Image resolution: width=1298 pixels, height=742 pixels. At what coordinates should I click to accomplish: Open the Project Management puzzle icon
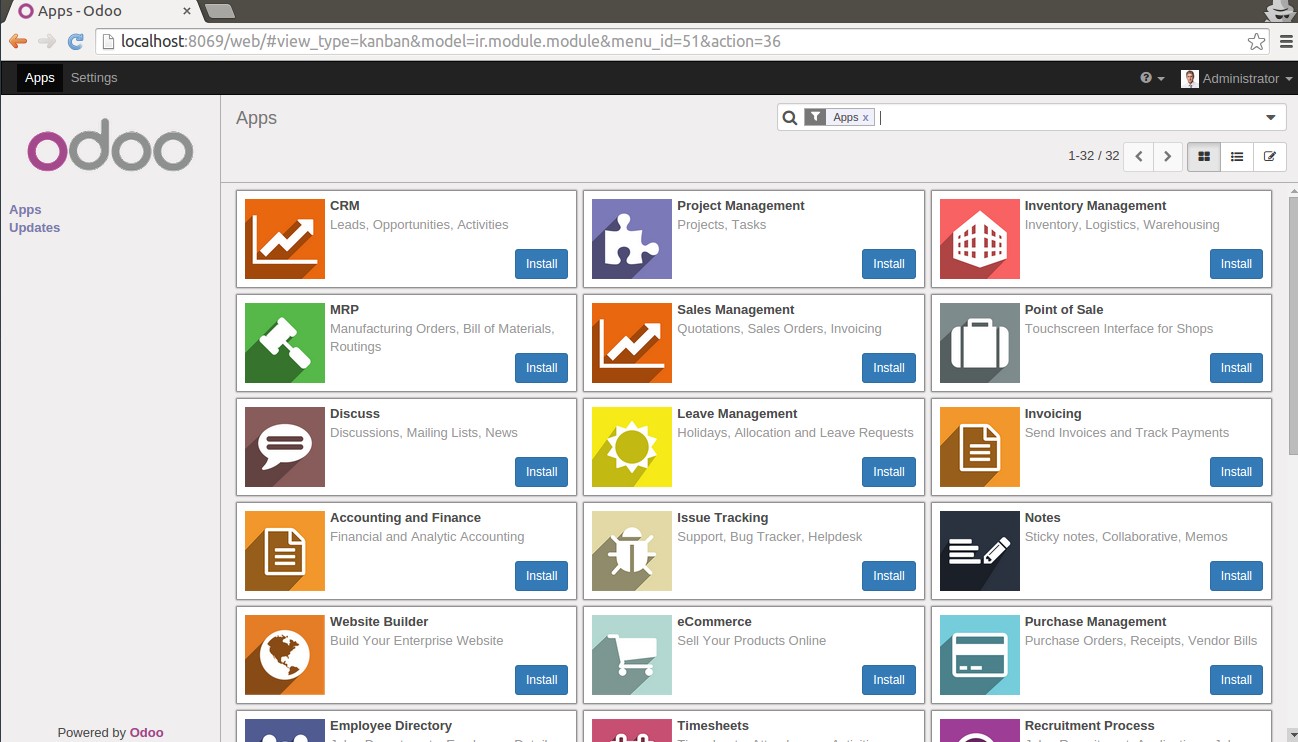tap(632, 239)
